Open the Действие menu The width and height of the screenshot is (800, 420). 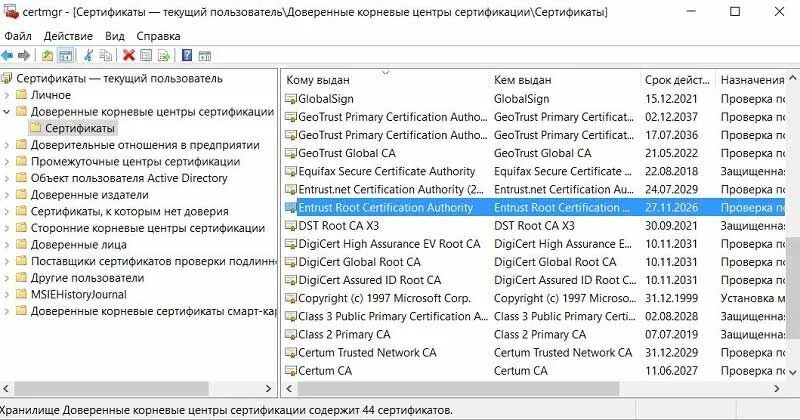[x=68, y=36]
